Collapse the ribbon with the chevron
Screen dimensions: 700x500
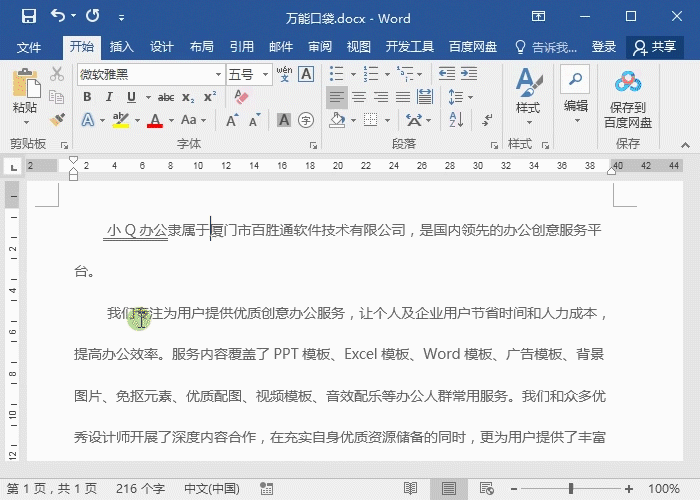[x=685, y=145]
